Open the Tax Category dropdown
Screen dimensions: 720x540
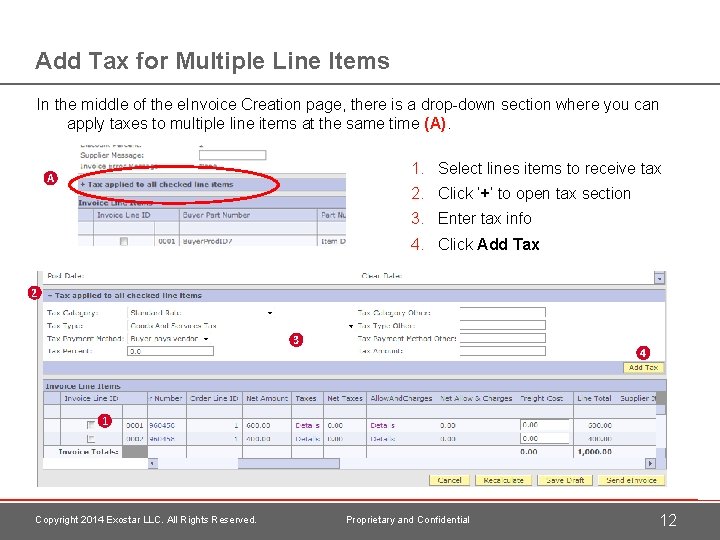pyautogui.click(x=270, y=313)
